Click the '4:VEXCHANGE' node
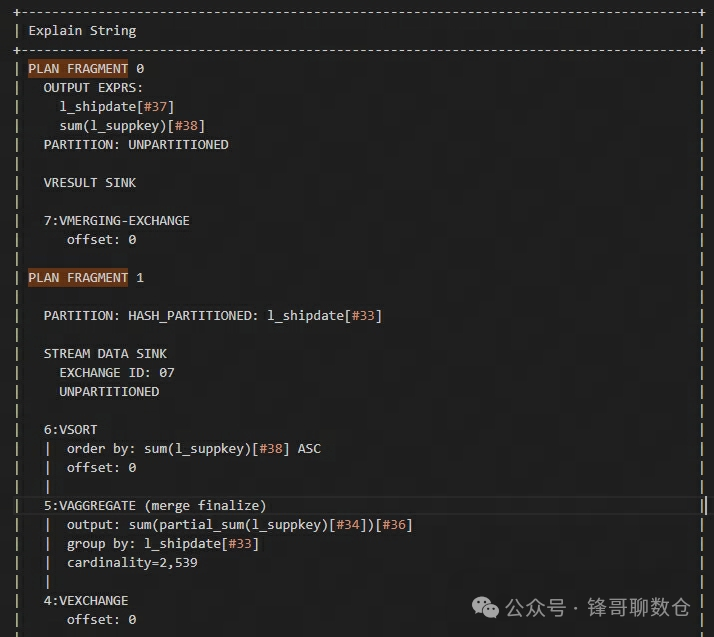714x637 pixels. pyautogui.click(x=86, y=601)
